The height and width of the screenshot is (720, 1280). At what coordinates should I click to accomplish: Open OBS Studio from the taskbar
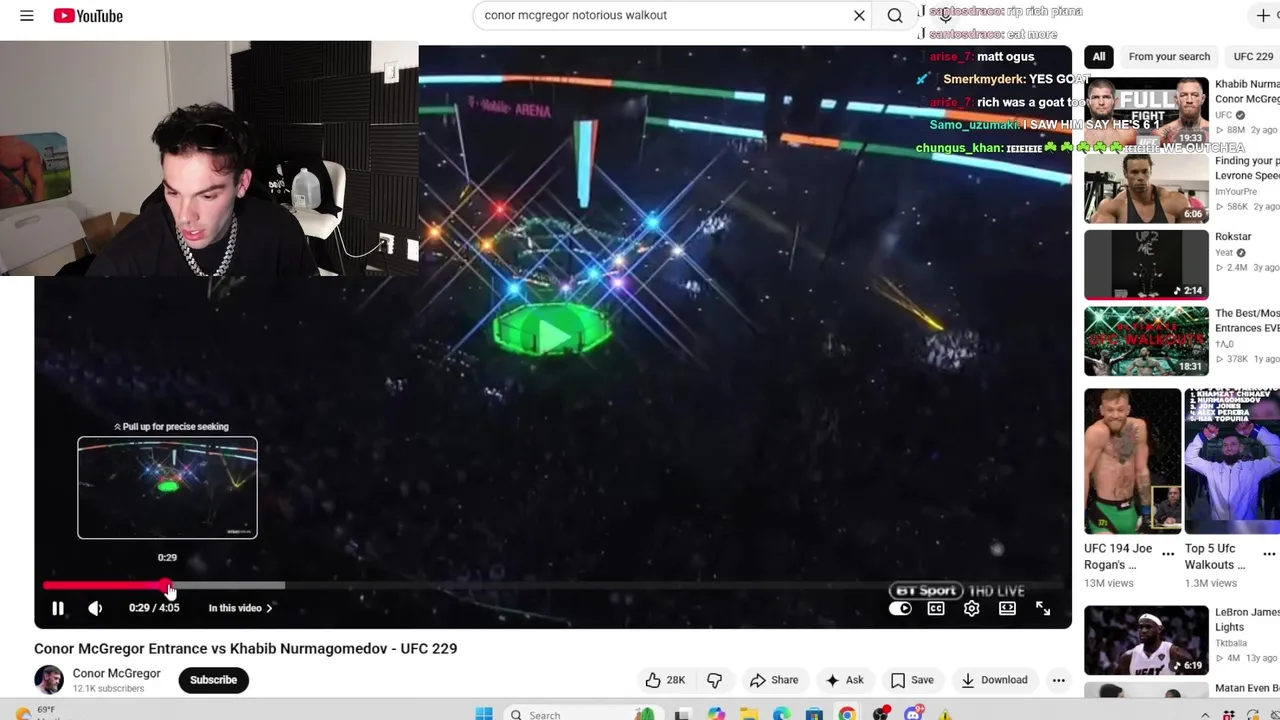(880, 714)
